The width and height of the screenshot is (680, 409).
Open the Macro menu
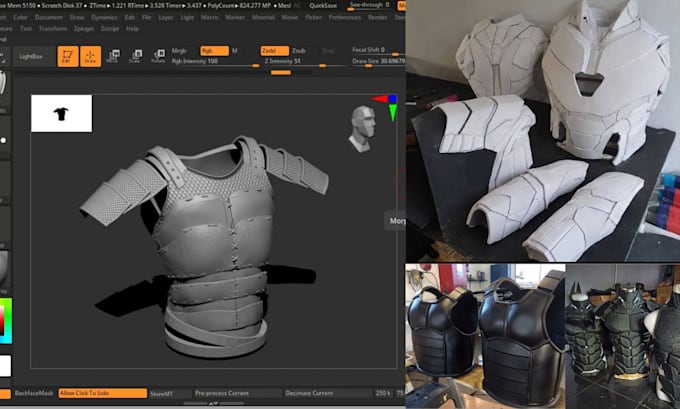point(209,17)
